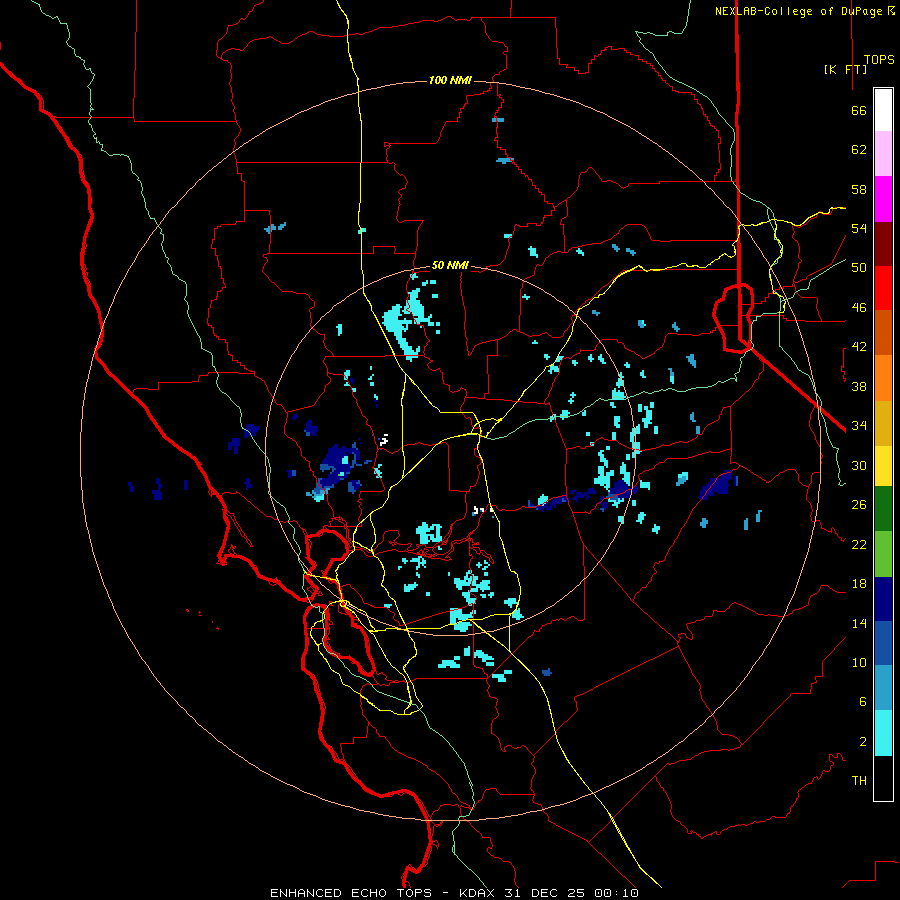The width and height of the screenshot is (900, 900).
Task: Click the light pink swatch between 62 and 66
Action: [x=883, y=154]
